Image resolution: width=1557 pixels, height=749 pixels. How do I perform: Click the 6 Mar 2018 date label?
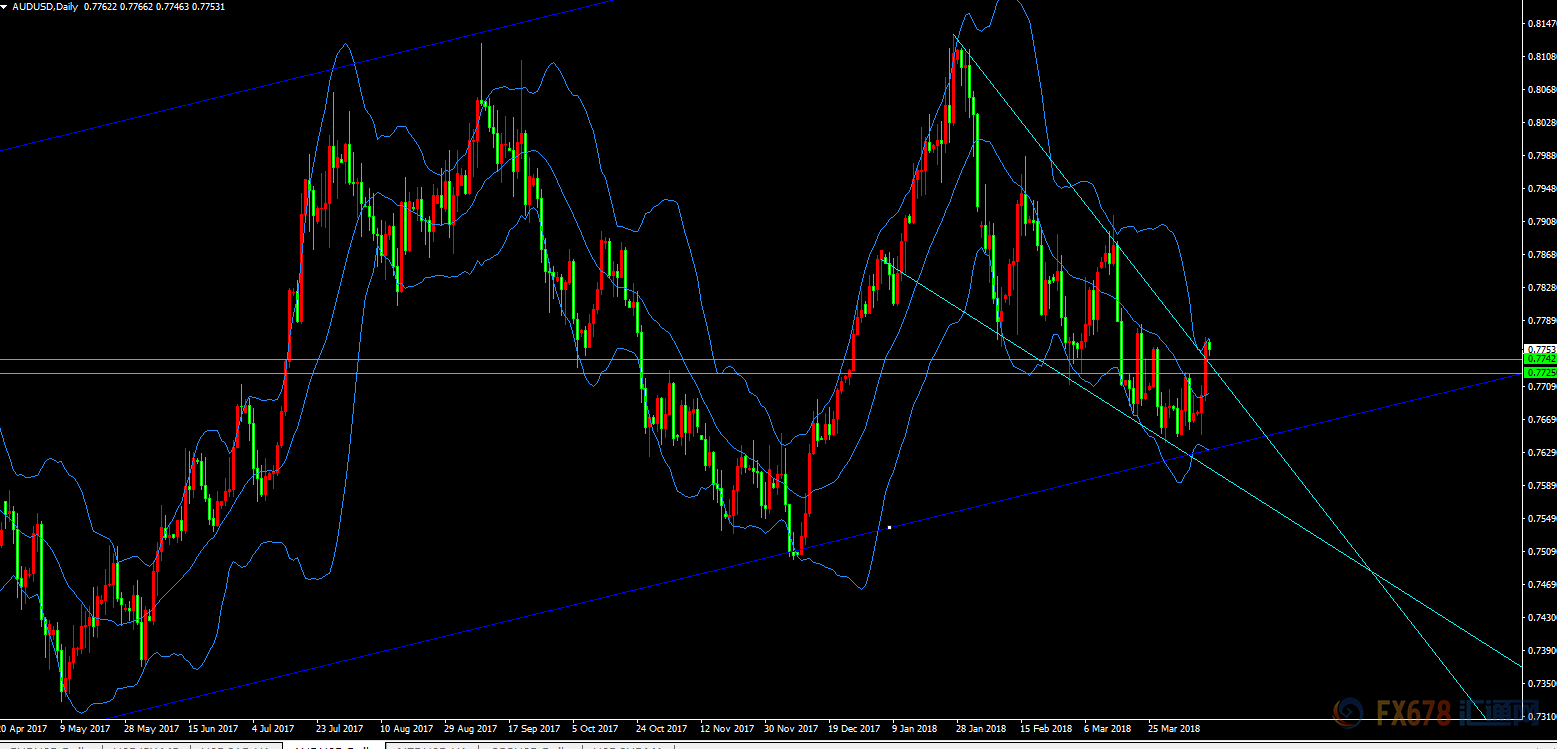1108,729
